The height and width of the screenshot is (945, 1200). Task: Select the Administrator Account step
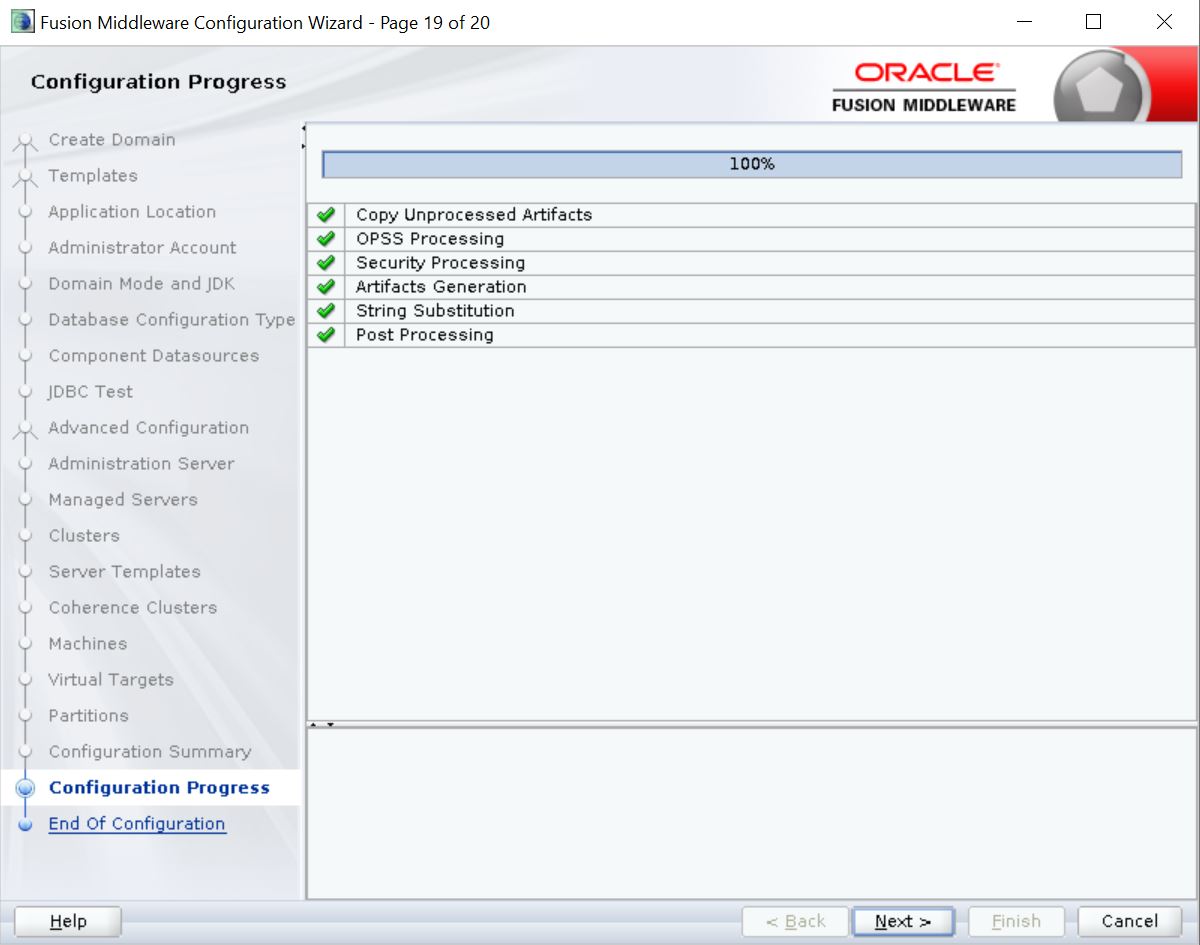[142, 248]
